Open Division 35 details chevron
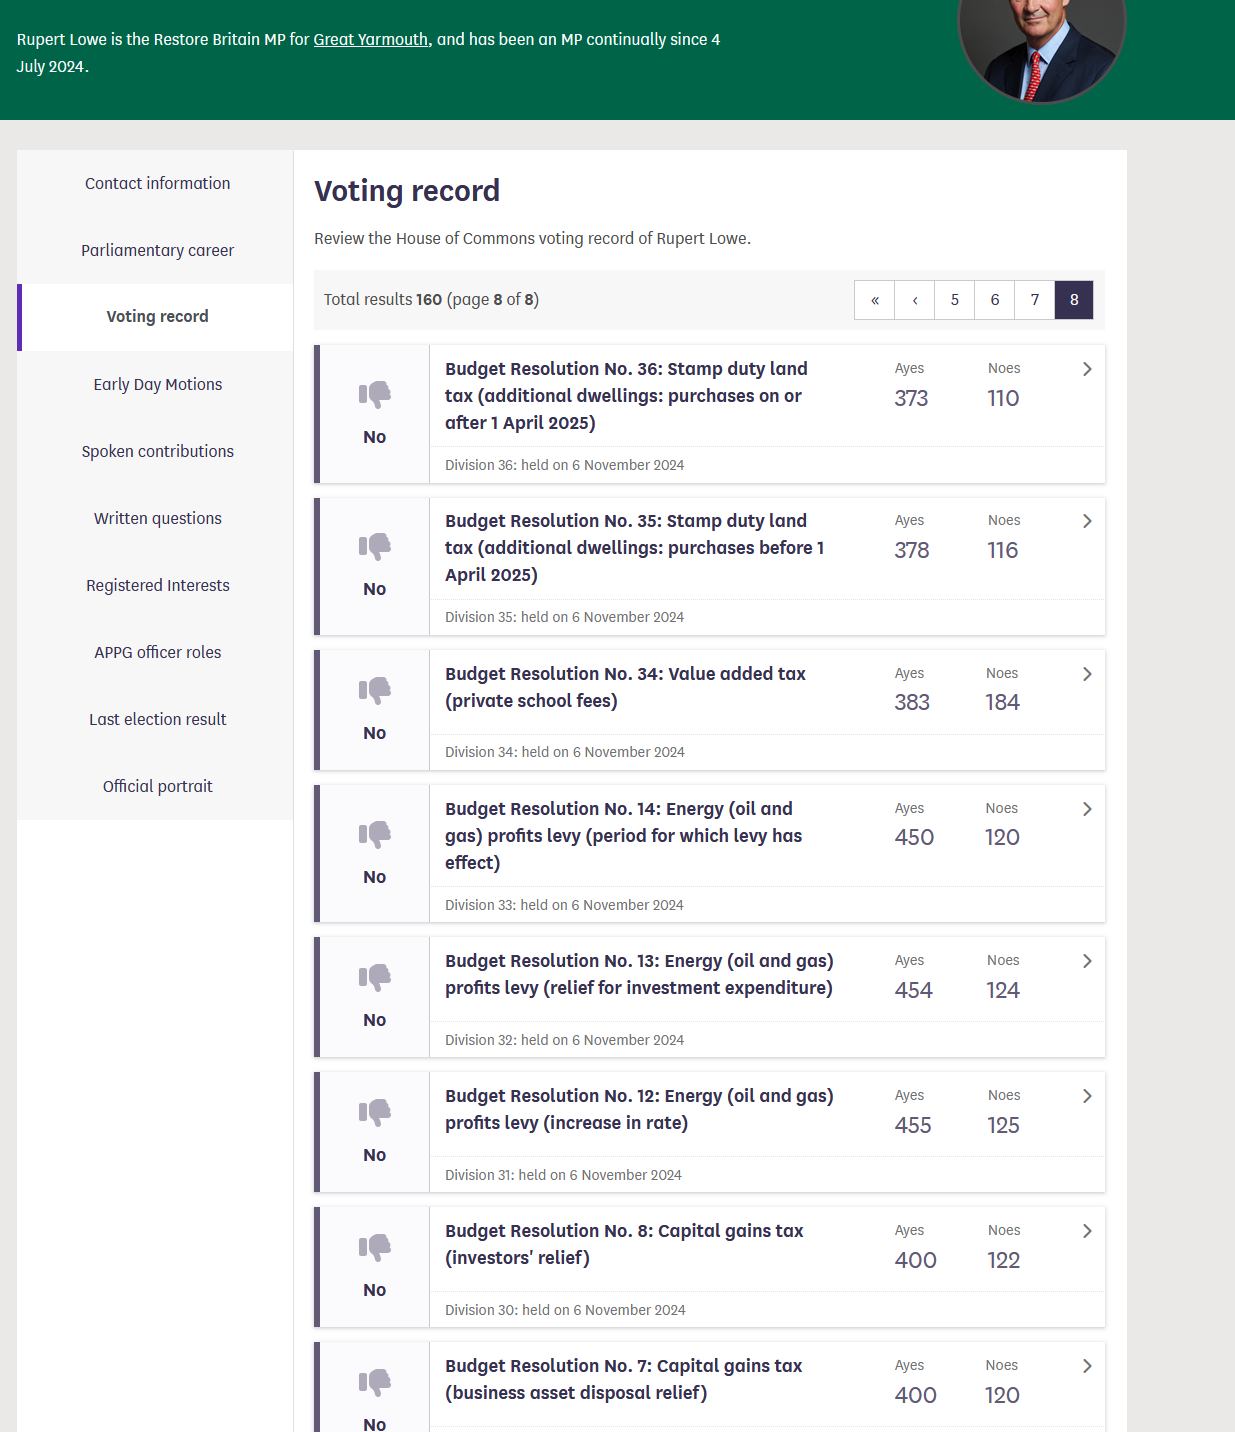The width and height of the screenshot is (1235, 1432). (1087, 521)
